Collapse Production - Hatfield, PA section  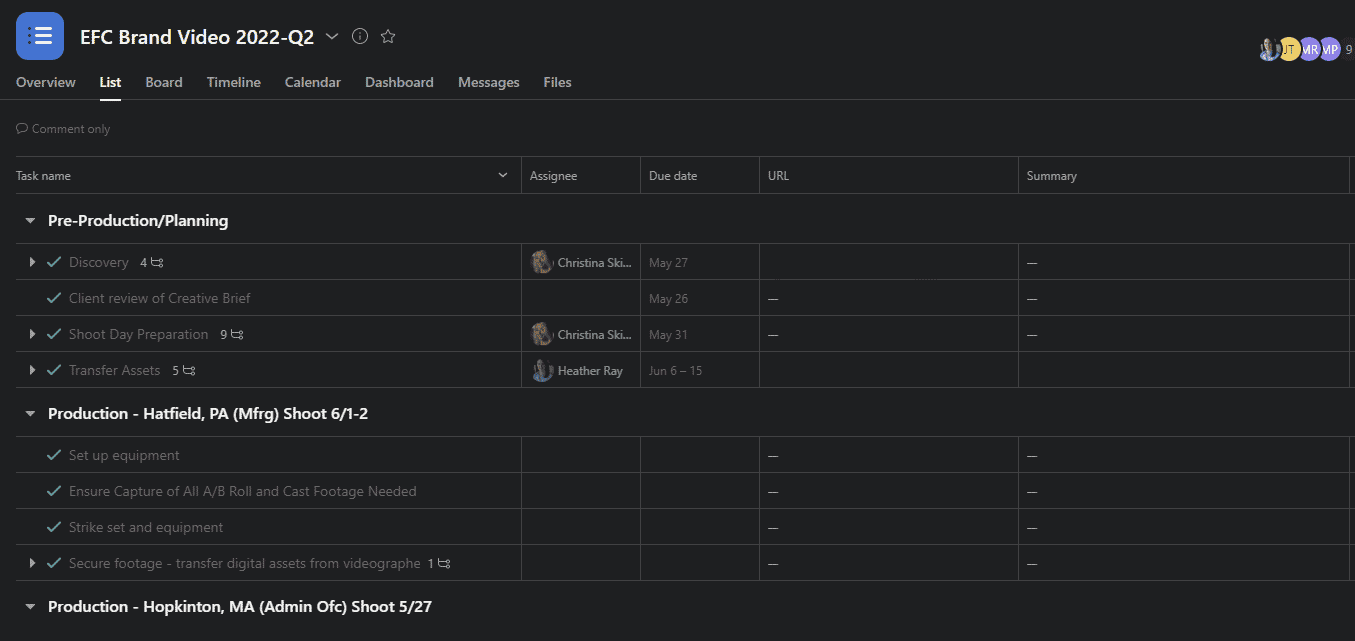pos(30,413)
